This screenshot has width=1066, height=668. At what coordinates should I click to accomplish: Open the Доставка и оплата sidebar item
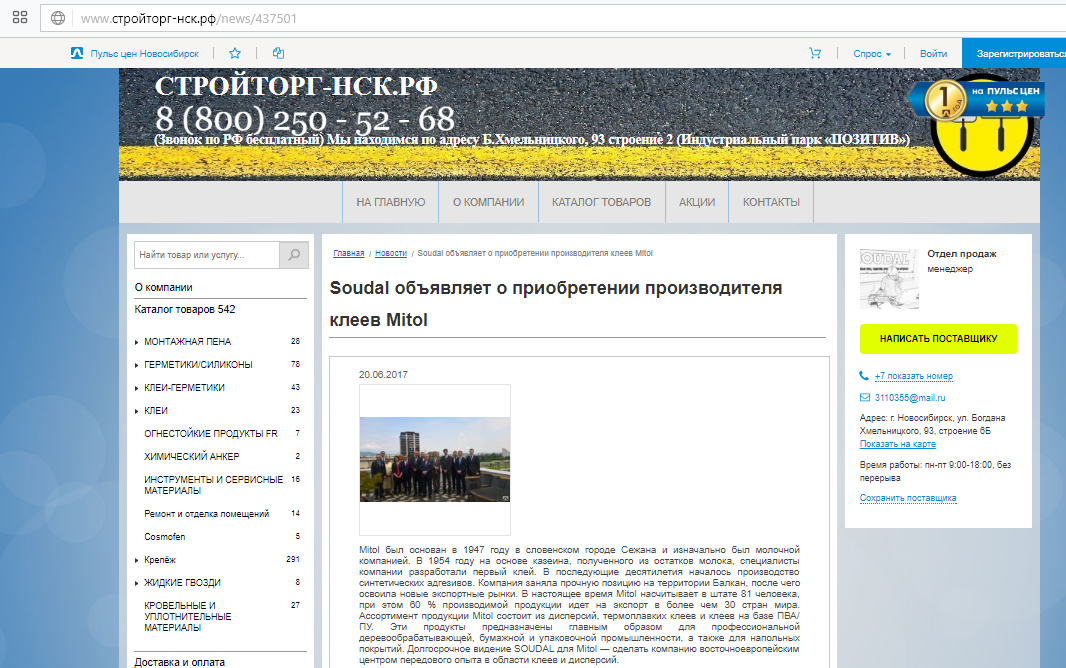179,662
